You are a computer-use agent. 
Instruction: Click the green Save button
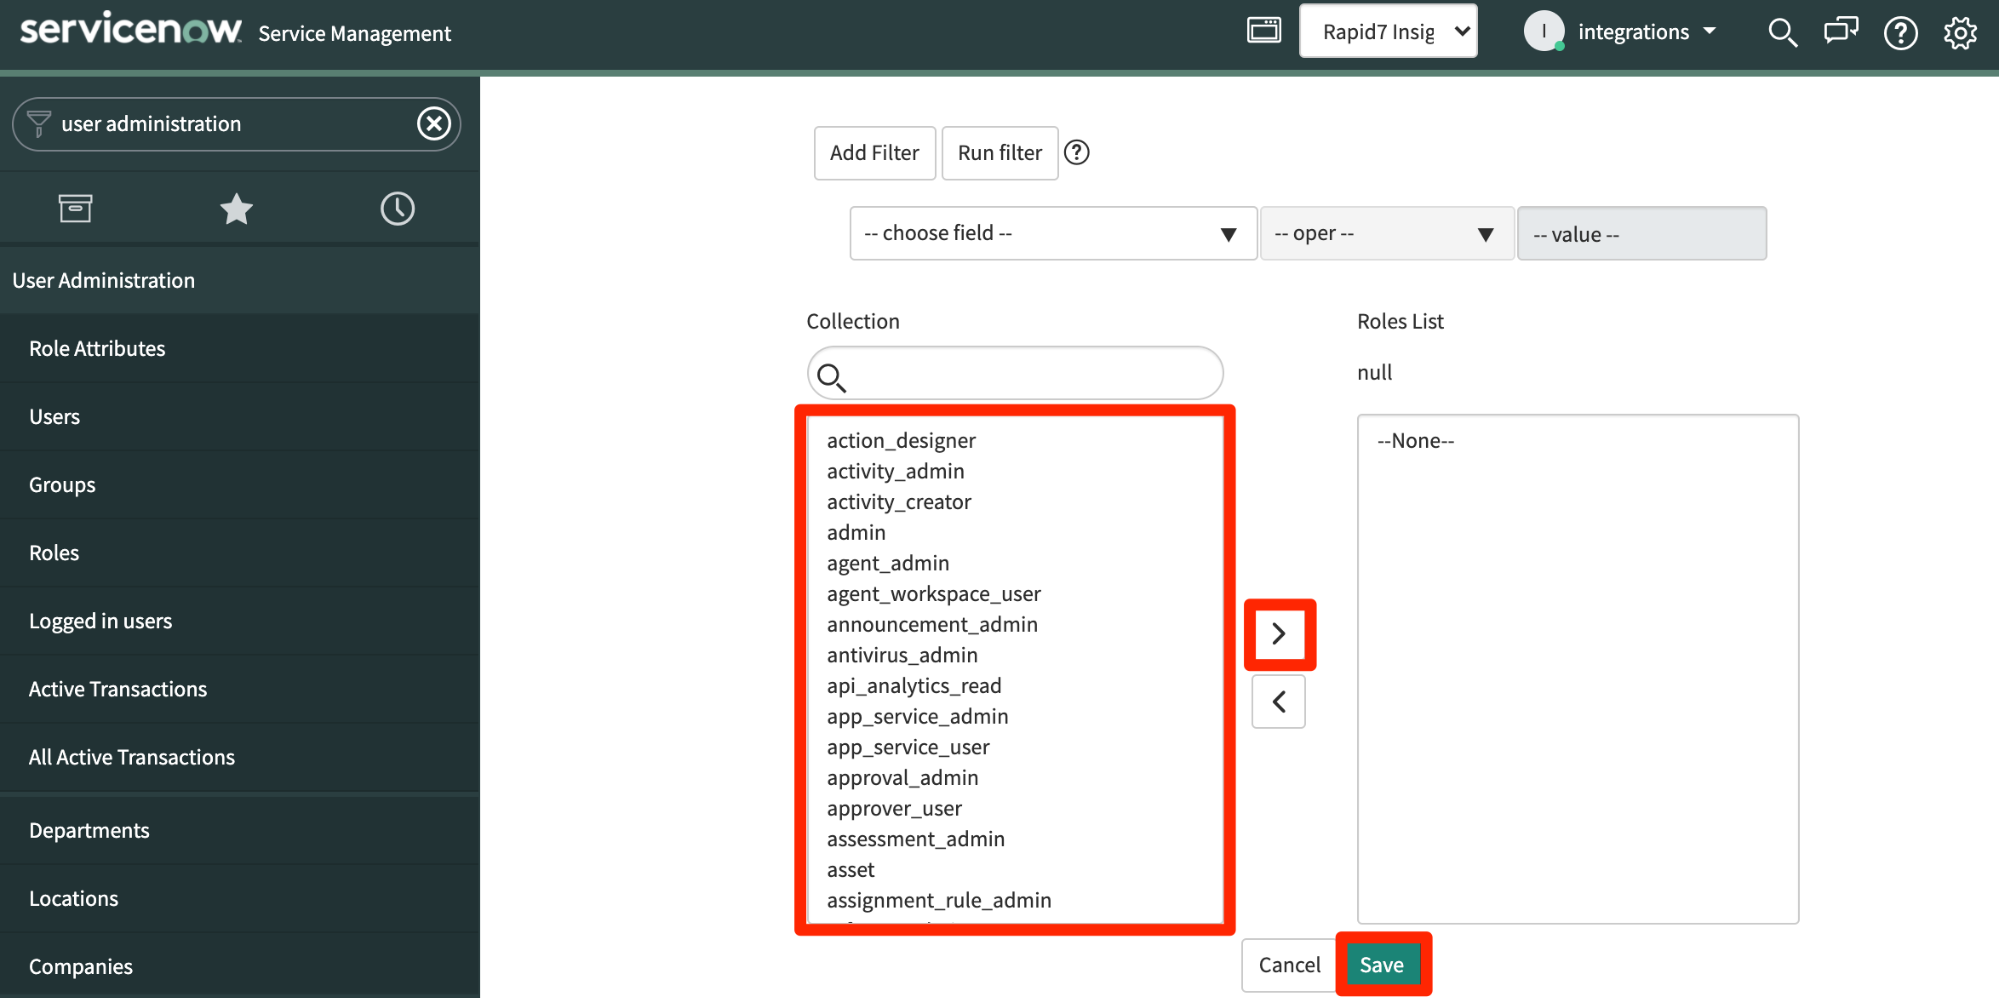click(1382, 965)
